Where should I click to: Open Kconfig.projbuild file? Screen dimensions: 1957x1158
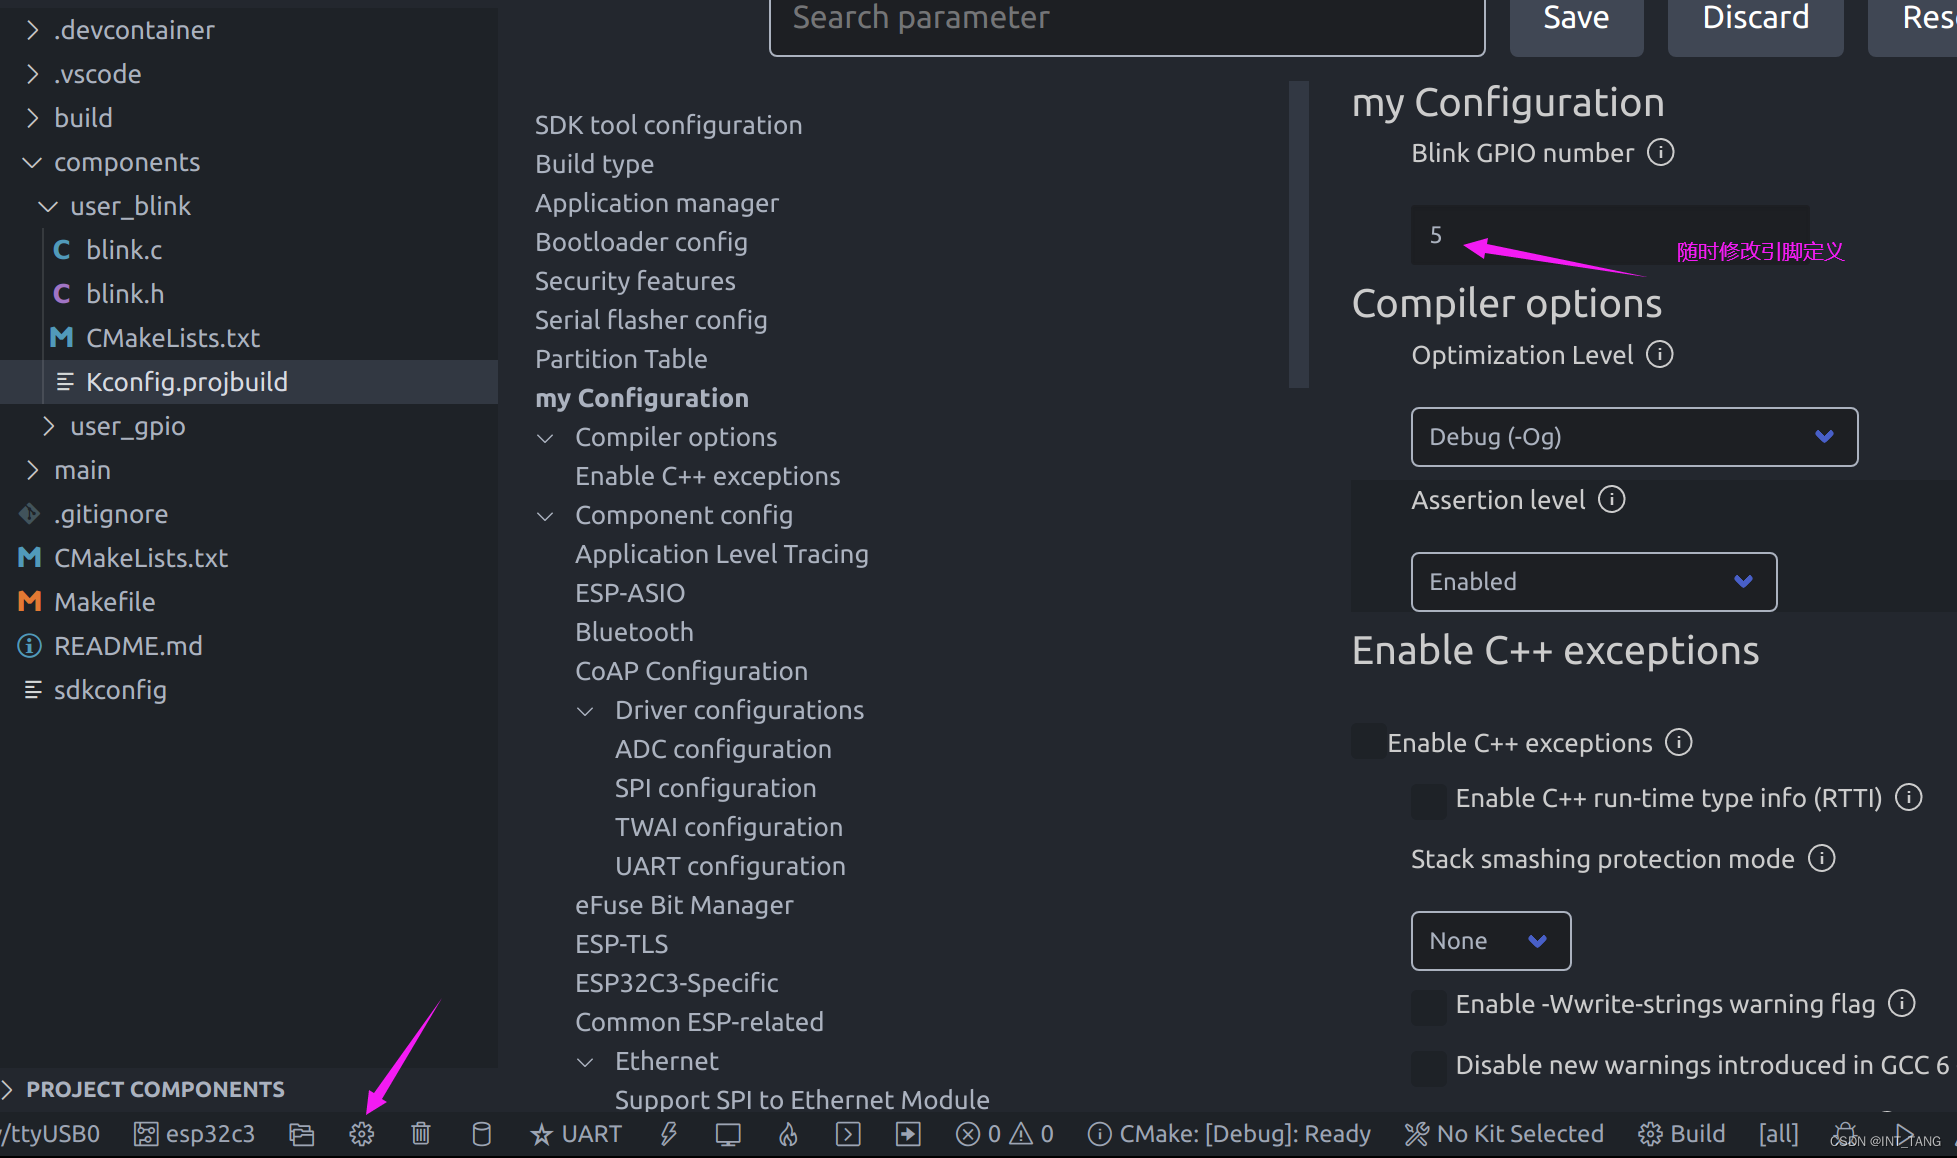[x=187, y=382]
